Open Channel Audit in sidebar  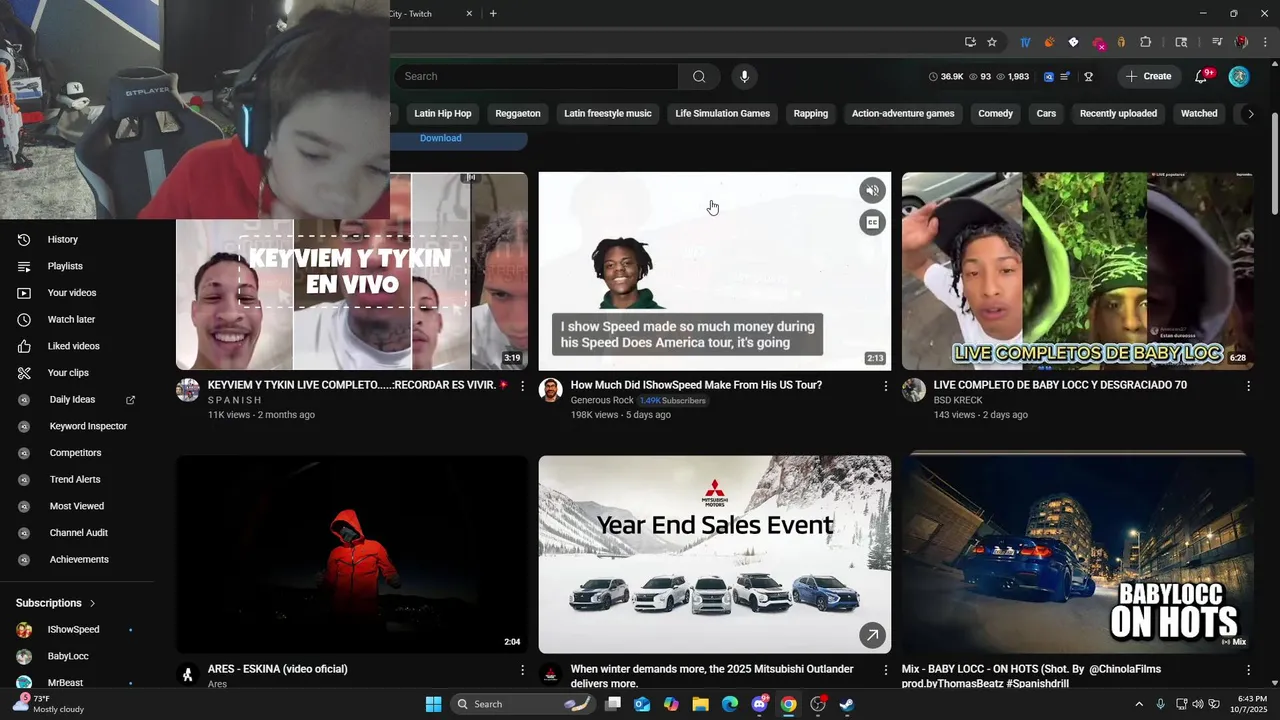(77, 533)
